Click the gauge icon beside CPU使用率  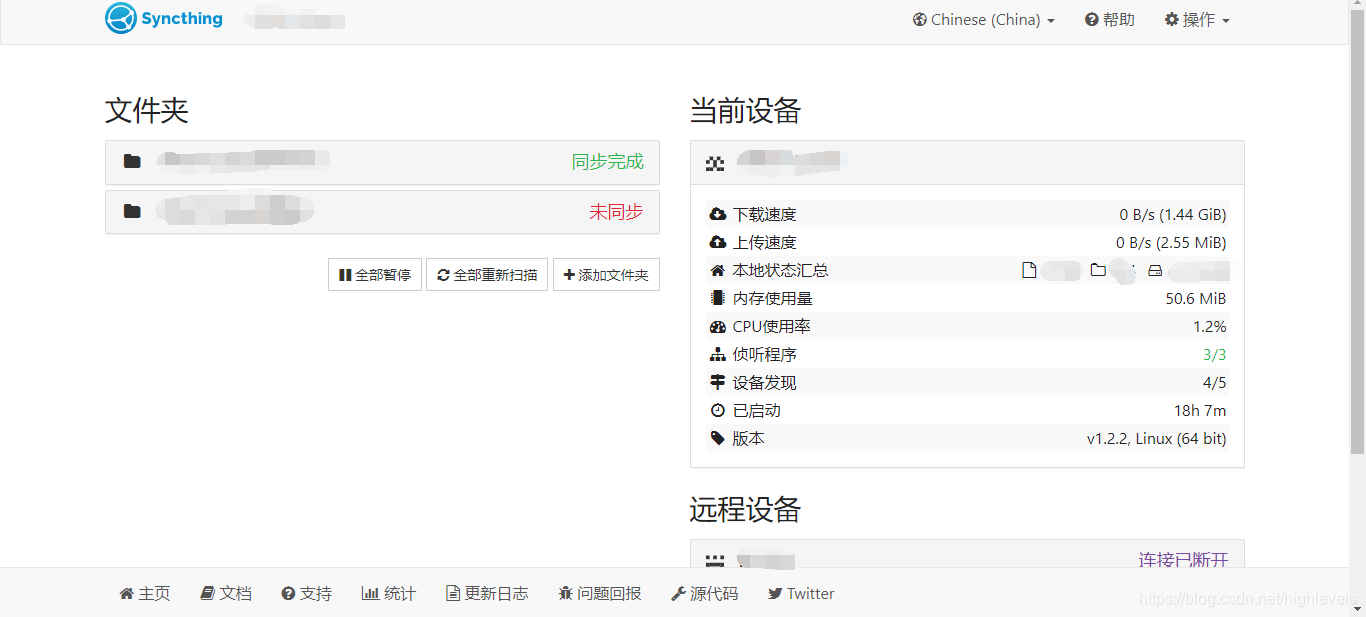pos(718,327)
